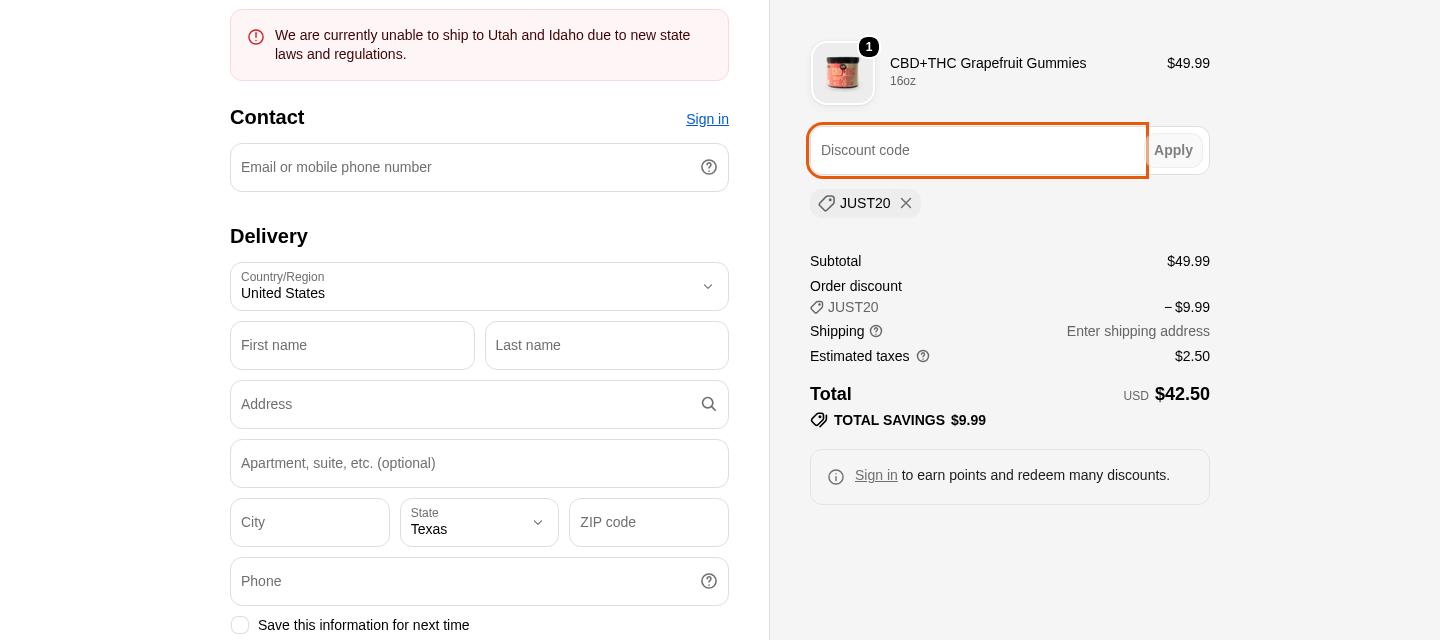Open the State dropdown showing Texas
The image size is (1440, 640).
tap(479, 522)
